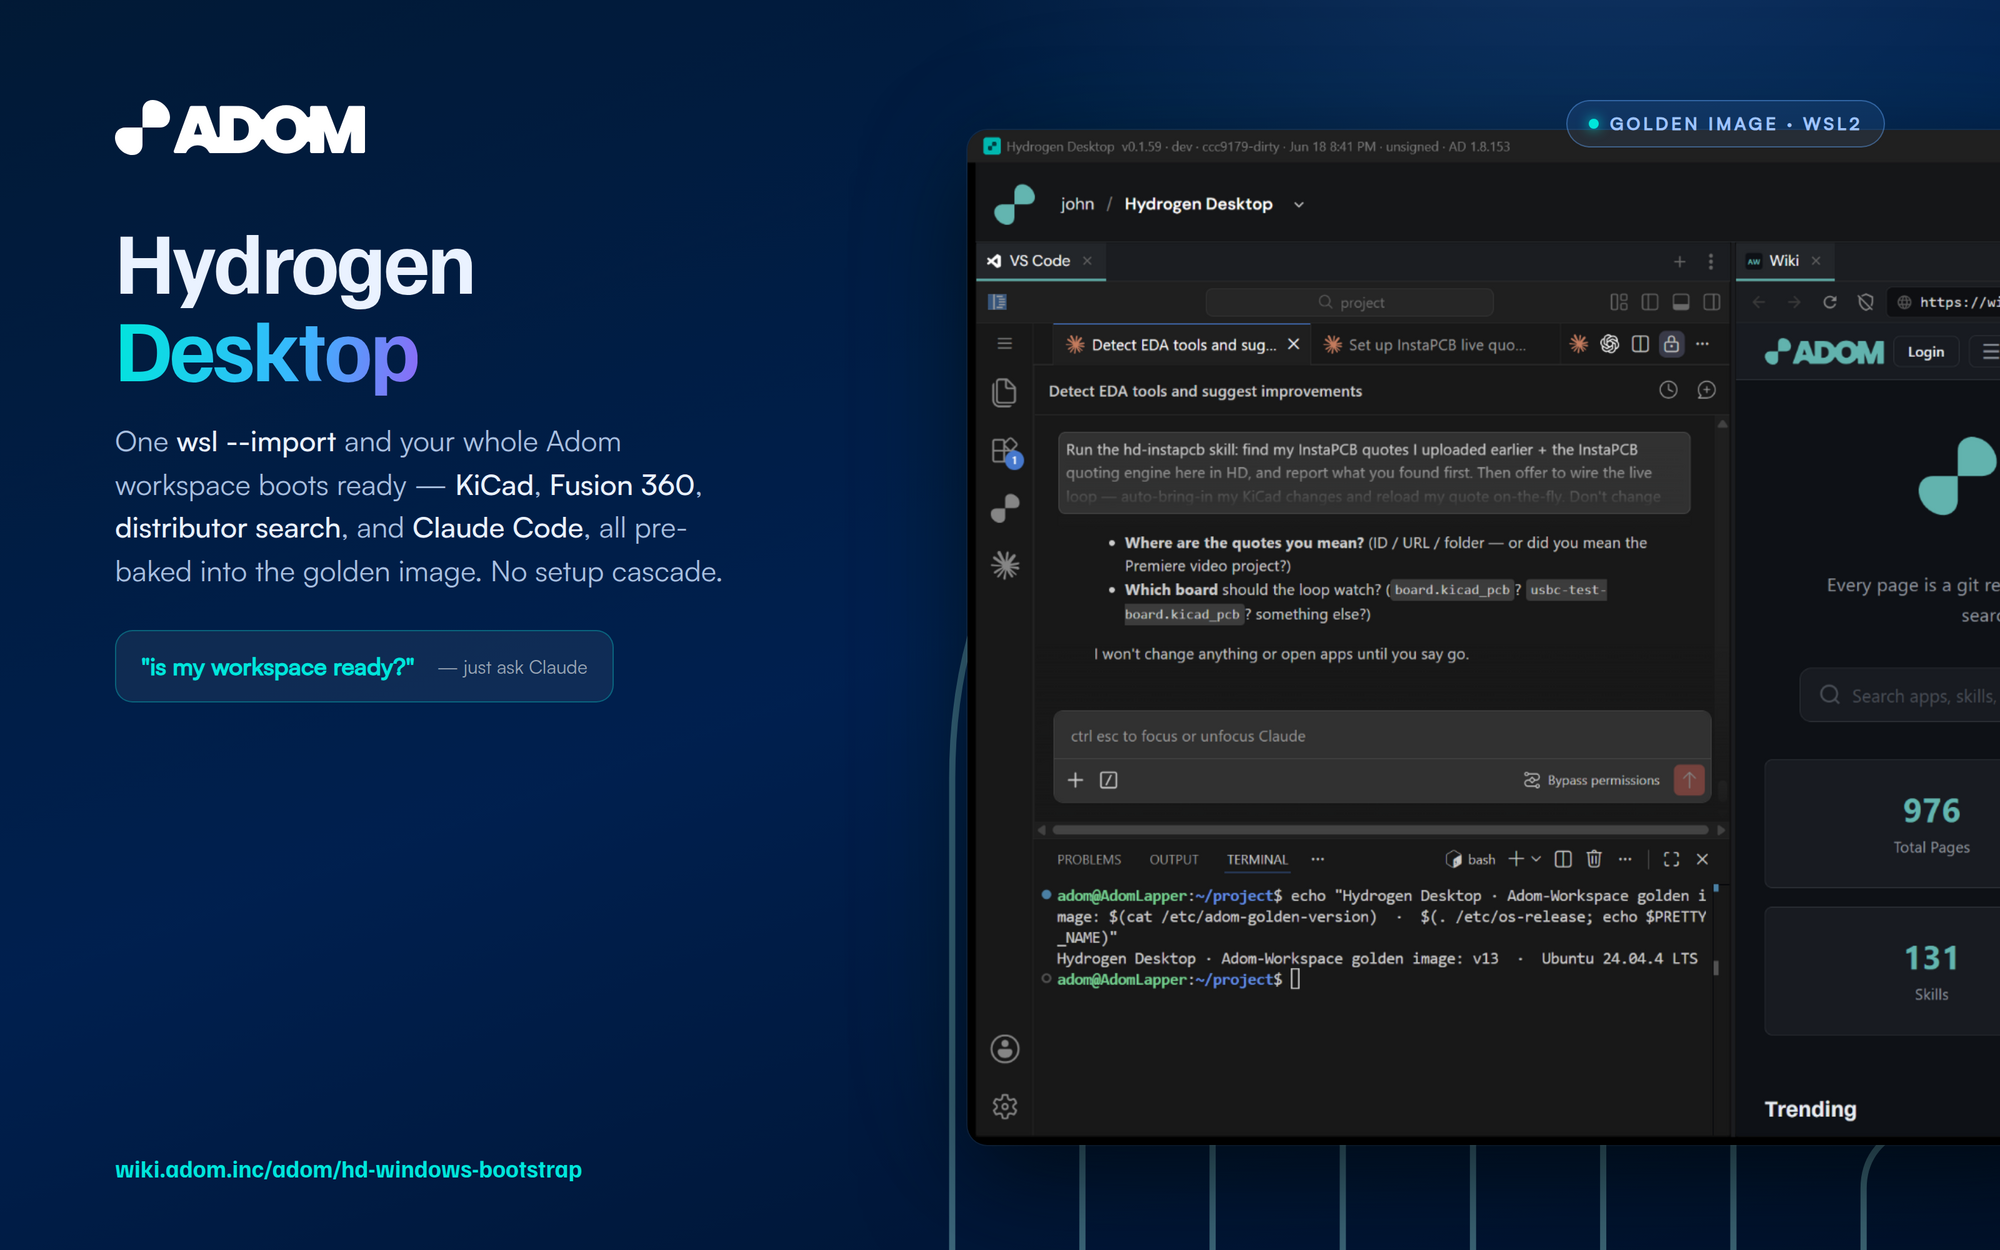Open the VS Code pane vertical dots menu

coord(1711,262)
